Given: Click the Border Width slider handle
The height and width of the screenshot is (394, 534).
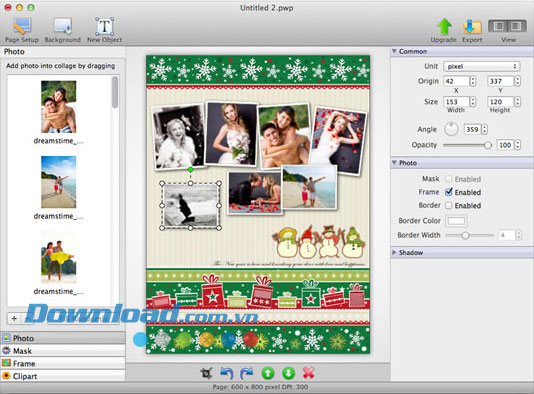Looking at the screenshot, I should point(466,235).
